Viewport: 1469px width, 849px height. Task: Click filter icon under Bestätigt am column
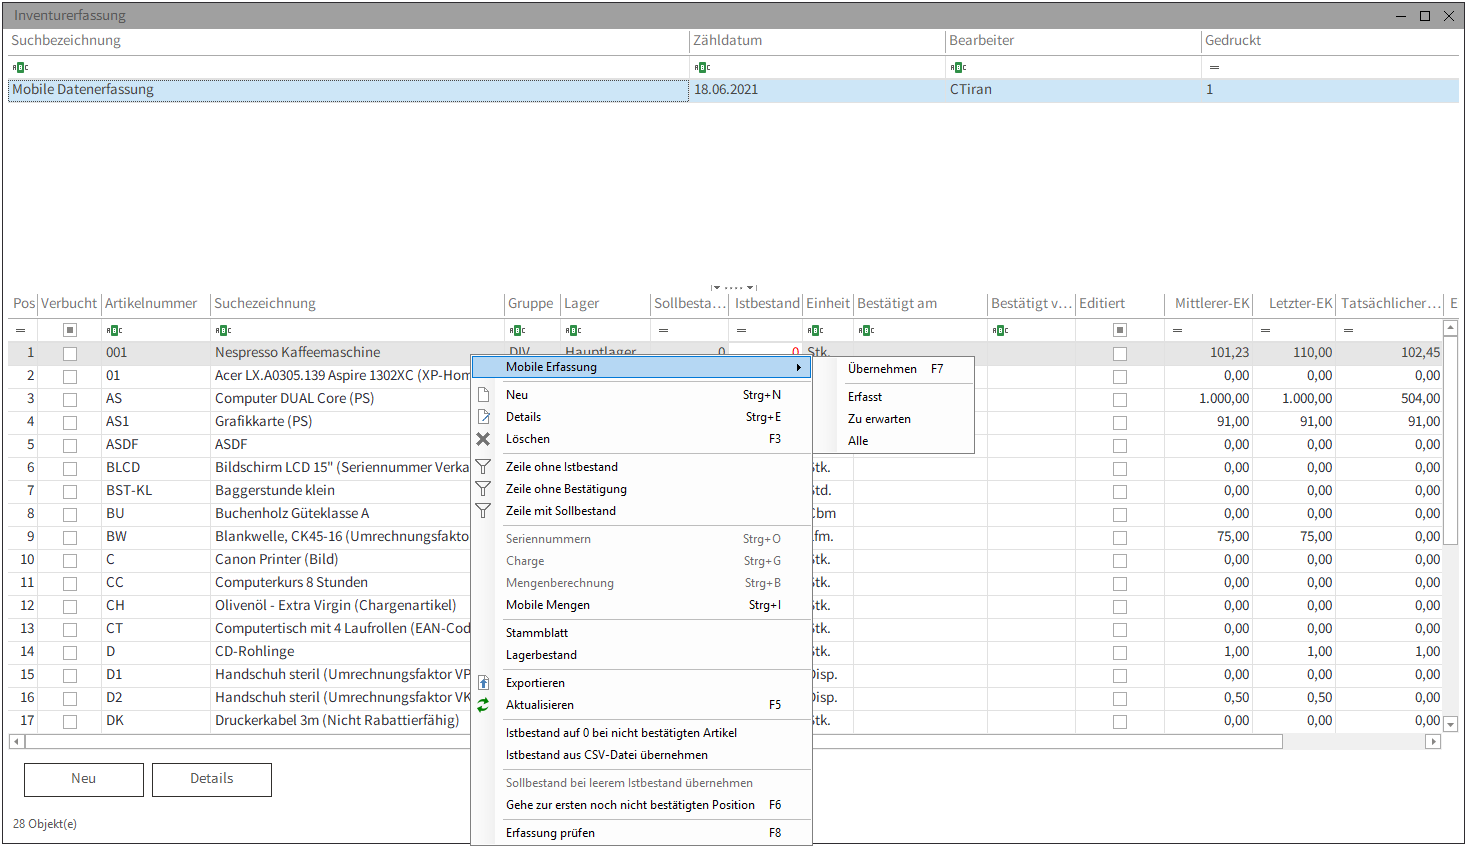click(866, 330)
